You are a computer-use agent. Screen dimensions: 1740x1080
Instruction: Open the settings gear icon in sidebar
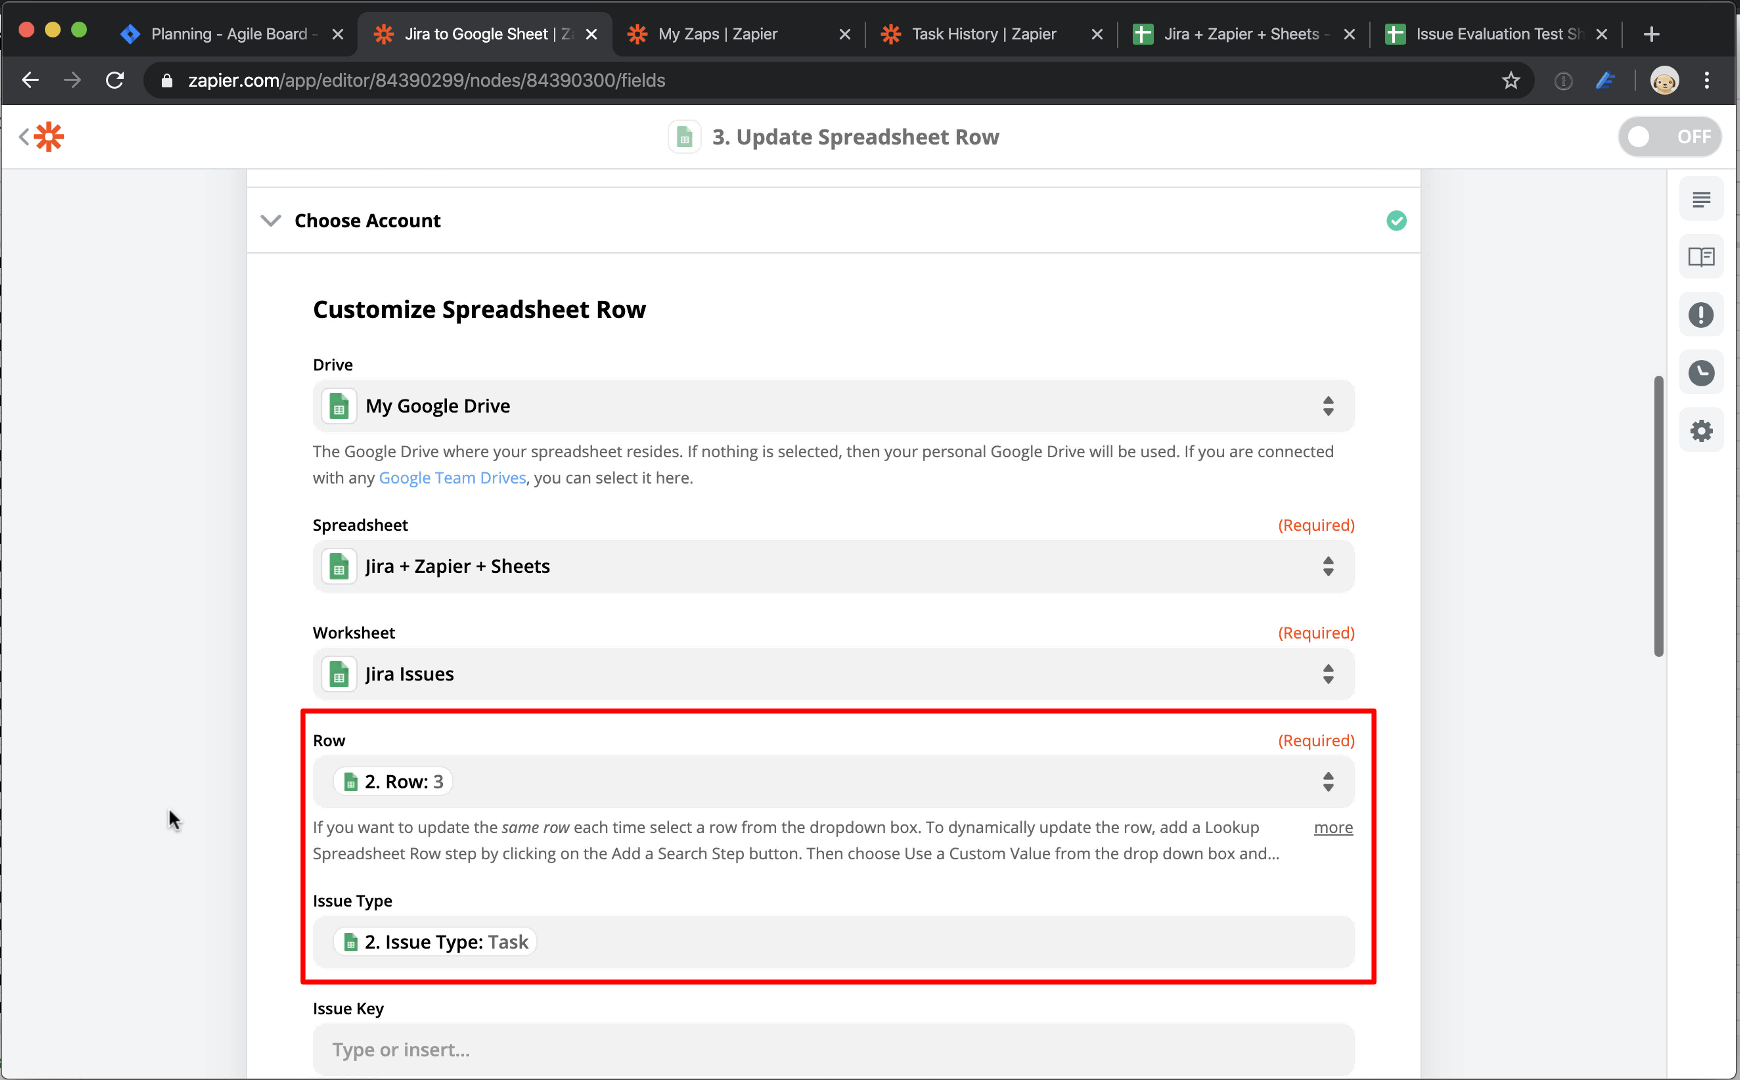tap(1701, 431)
